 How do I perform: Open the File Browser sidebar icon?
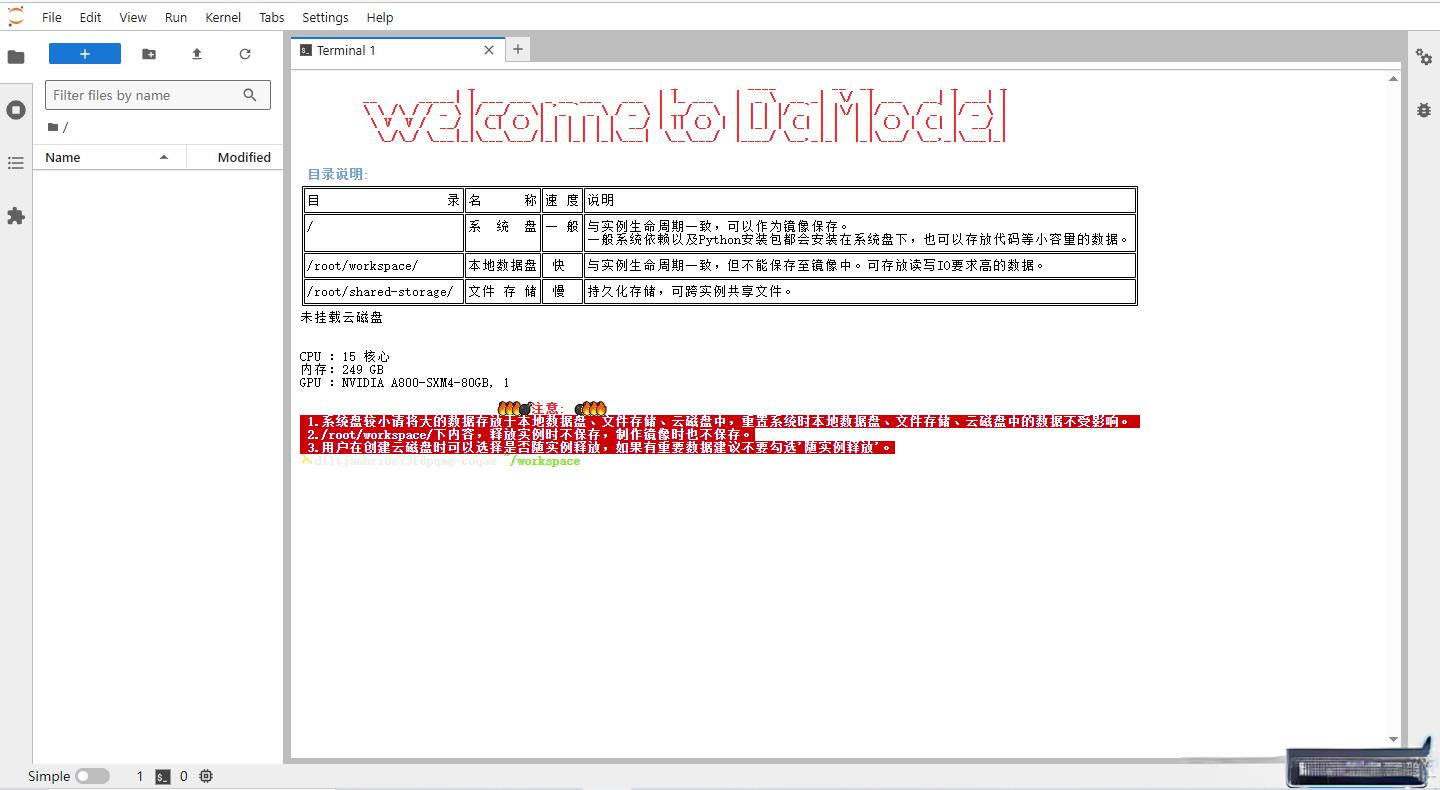(x=16, y=57)
